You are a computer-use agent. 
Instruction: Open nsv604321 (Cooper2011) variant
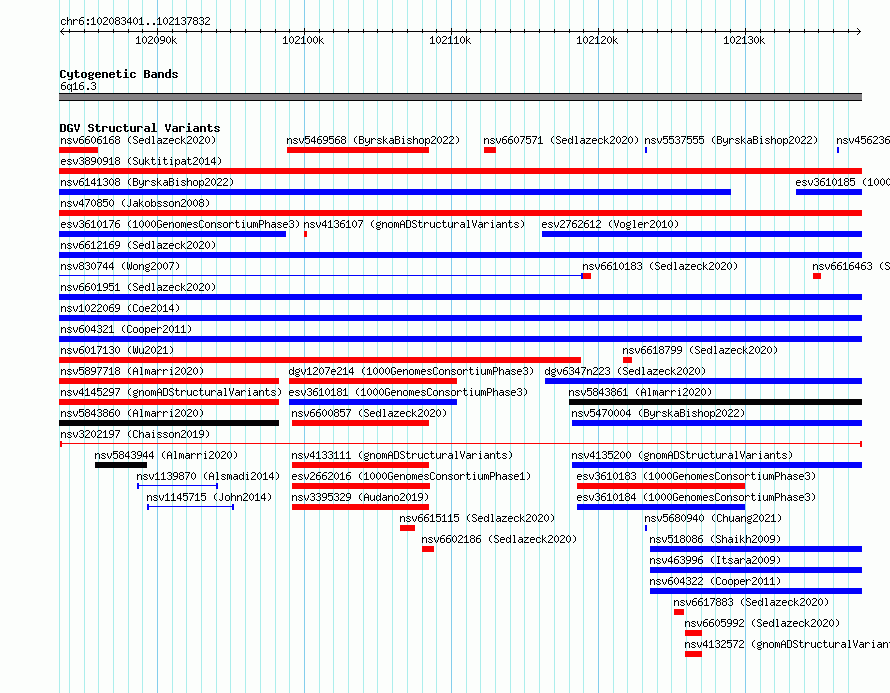(x=126, y=329)
